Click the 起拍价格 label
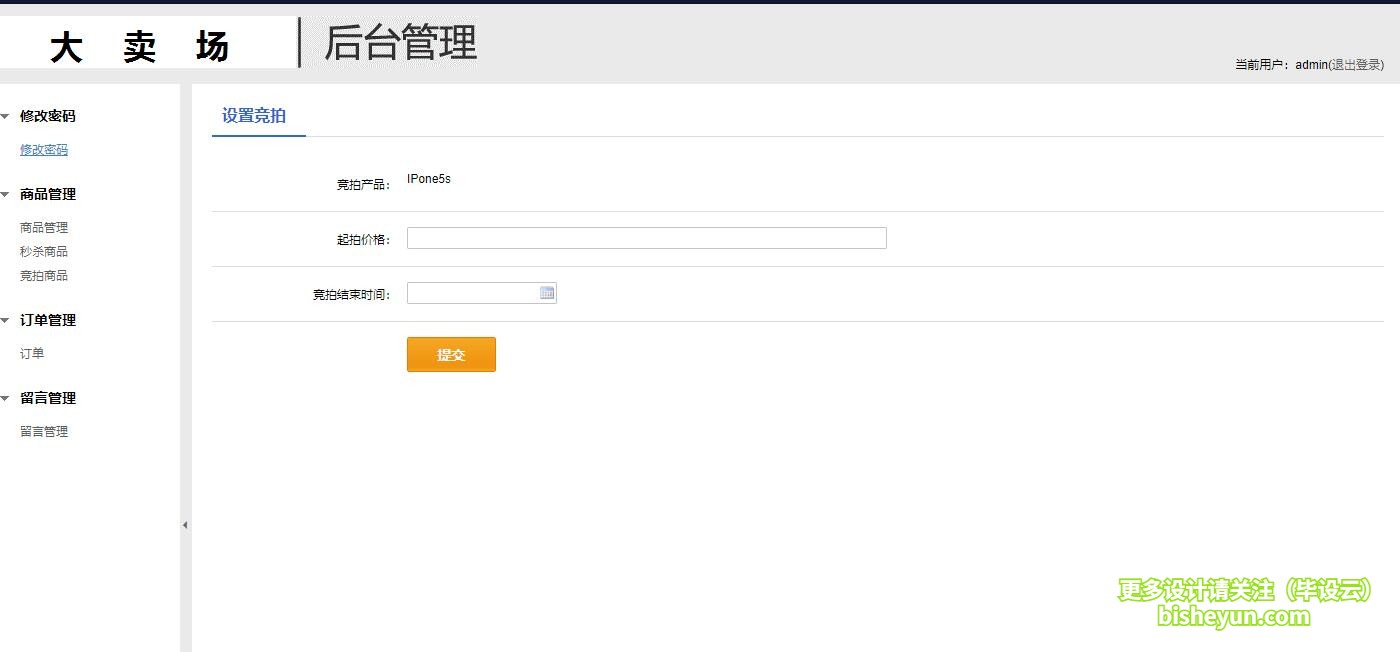This screenshot has width=1400, height=652. 364,240
